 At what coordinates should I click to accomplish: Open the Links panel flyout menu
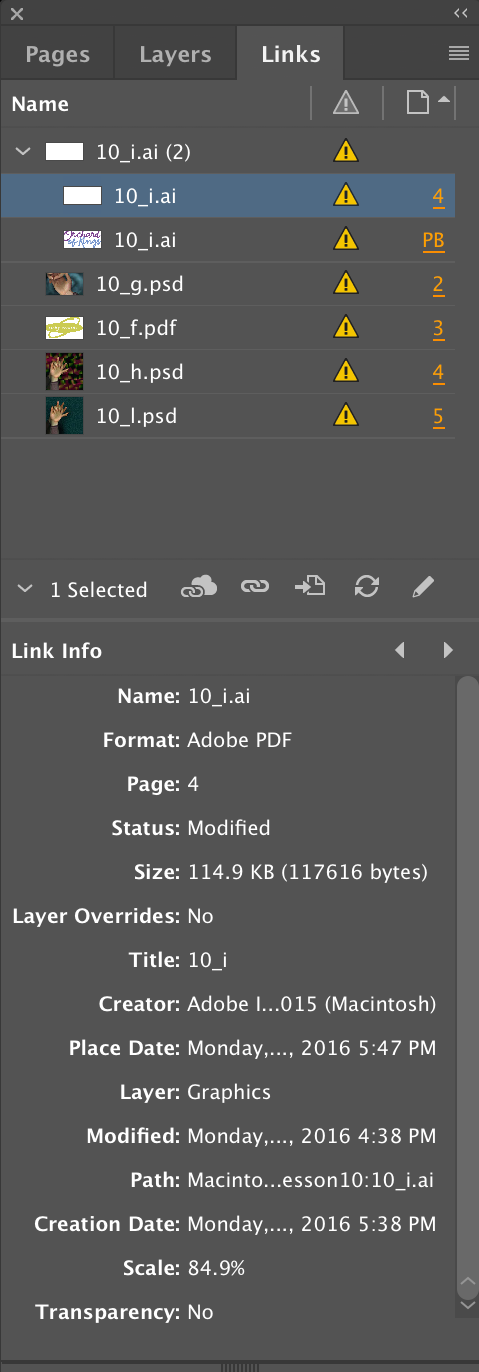tap(459, 54)
